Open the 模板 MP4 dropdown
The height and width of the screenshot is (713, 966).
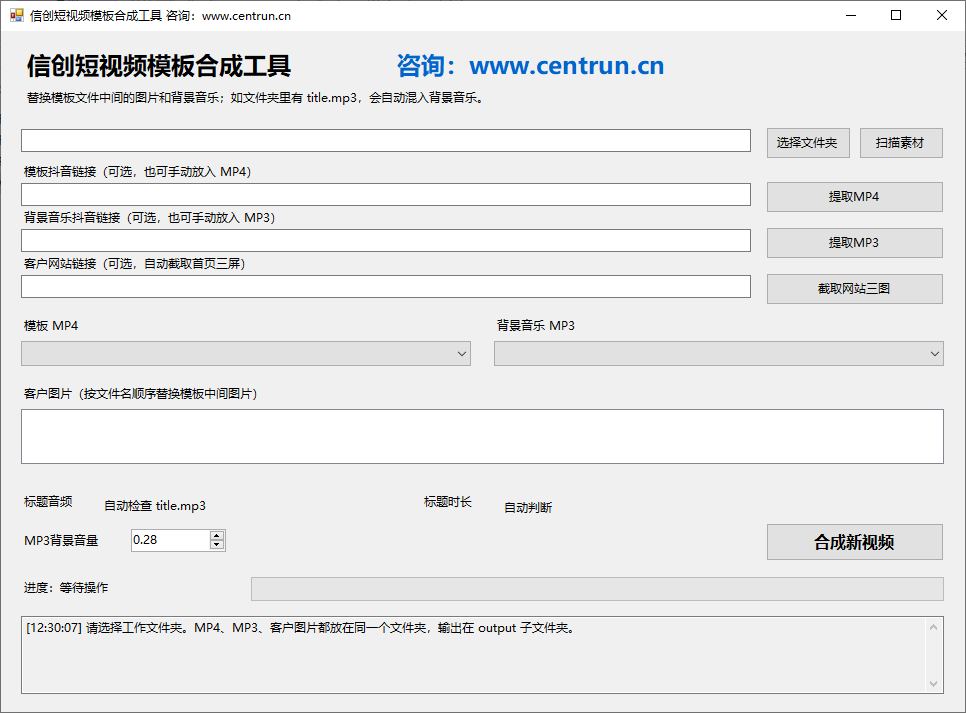click(246, 354)
